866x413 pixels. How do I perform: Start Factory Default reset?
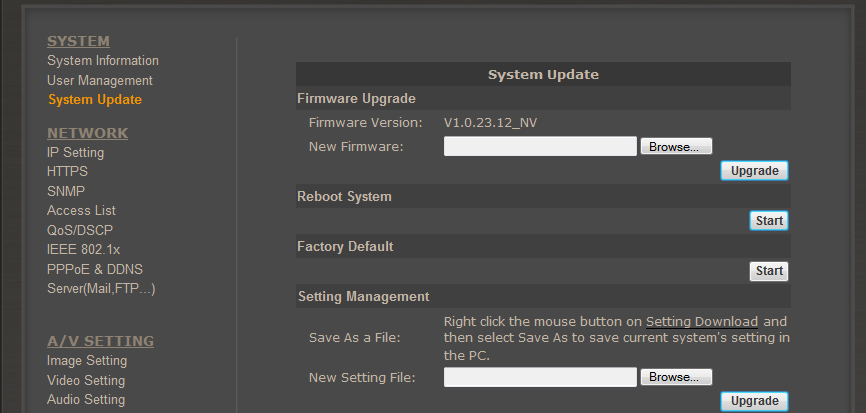[769, 271]
